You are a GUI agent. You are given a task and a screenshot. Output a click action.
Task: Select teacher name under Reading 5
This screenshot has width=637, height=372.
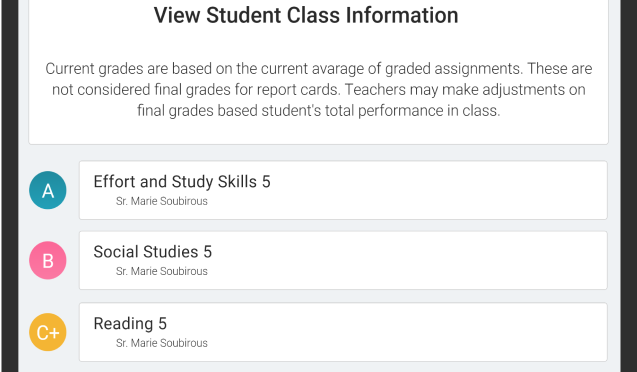pyautogui.click(x=162, y=343)
